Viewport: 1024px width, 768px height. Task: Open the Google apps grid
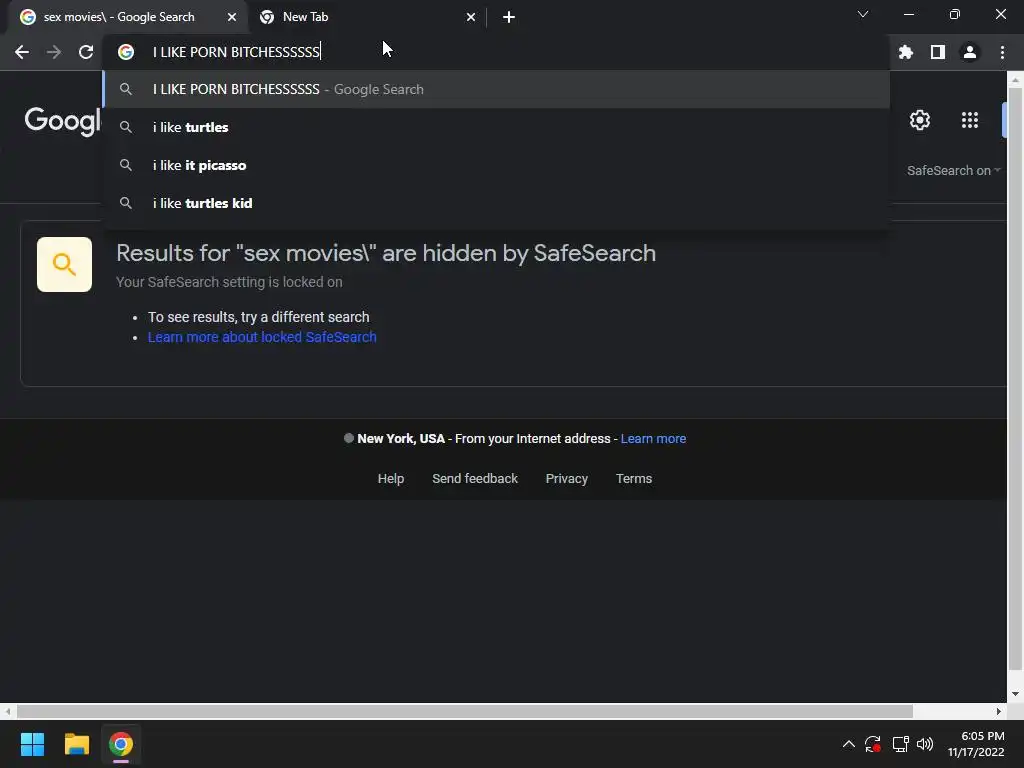970,120
